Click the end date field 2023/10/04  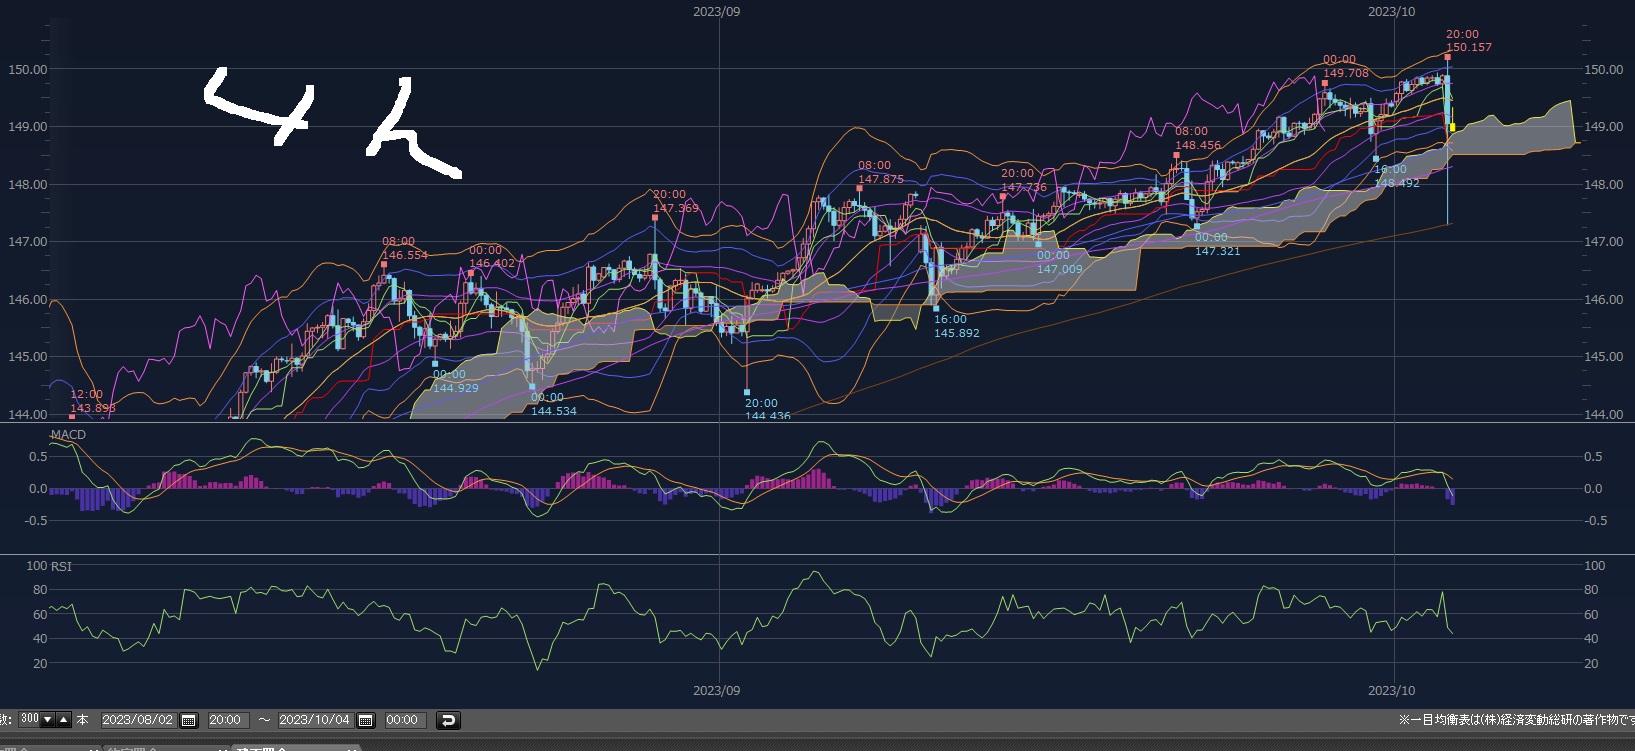pyautogui.click(x=314, y=720)
